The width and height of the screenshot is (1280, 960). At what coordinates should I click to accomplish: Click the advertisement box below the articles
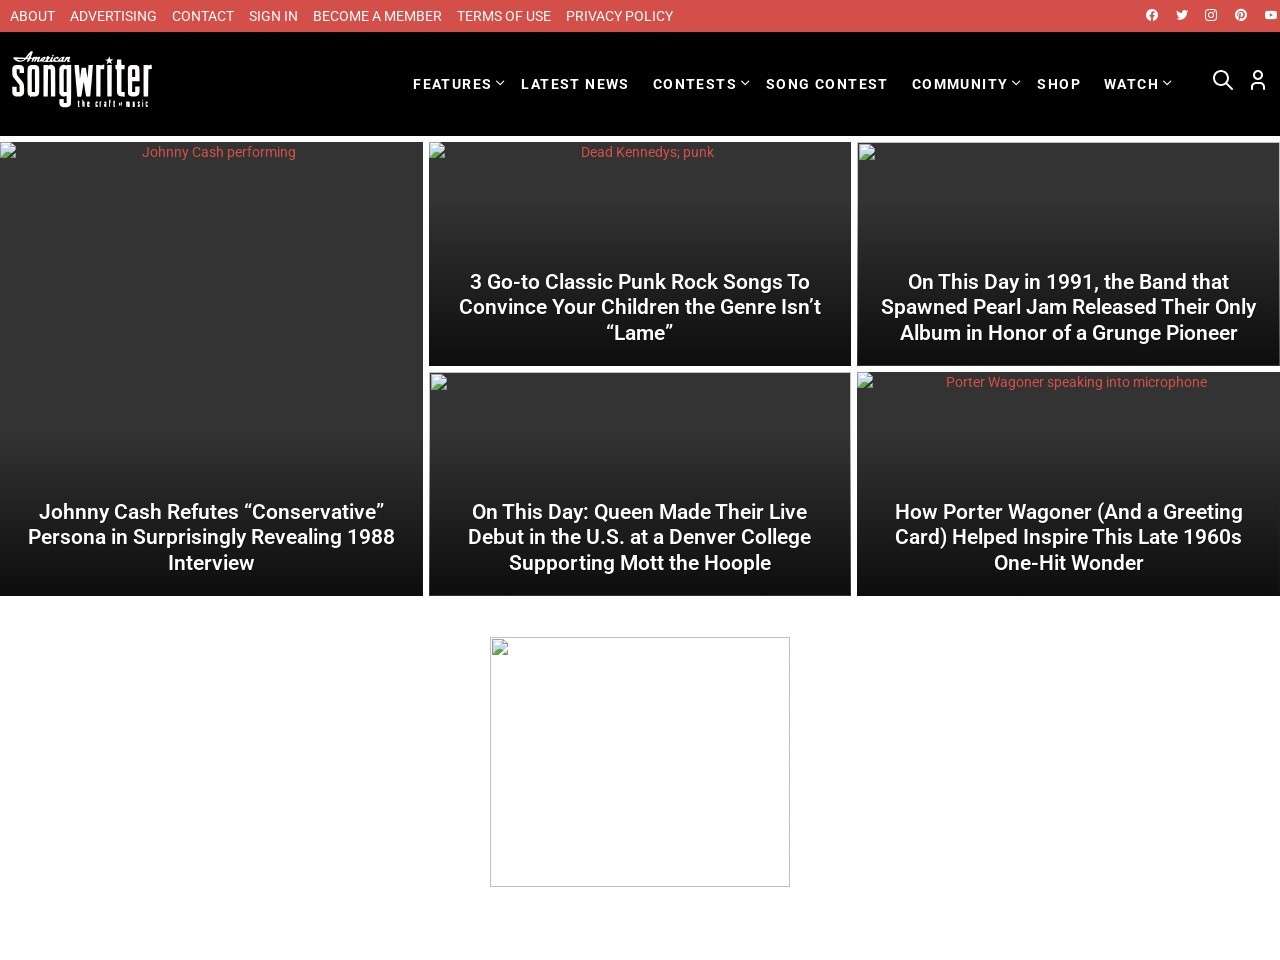(640, 762)
